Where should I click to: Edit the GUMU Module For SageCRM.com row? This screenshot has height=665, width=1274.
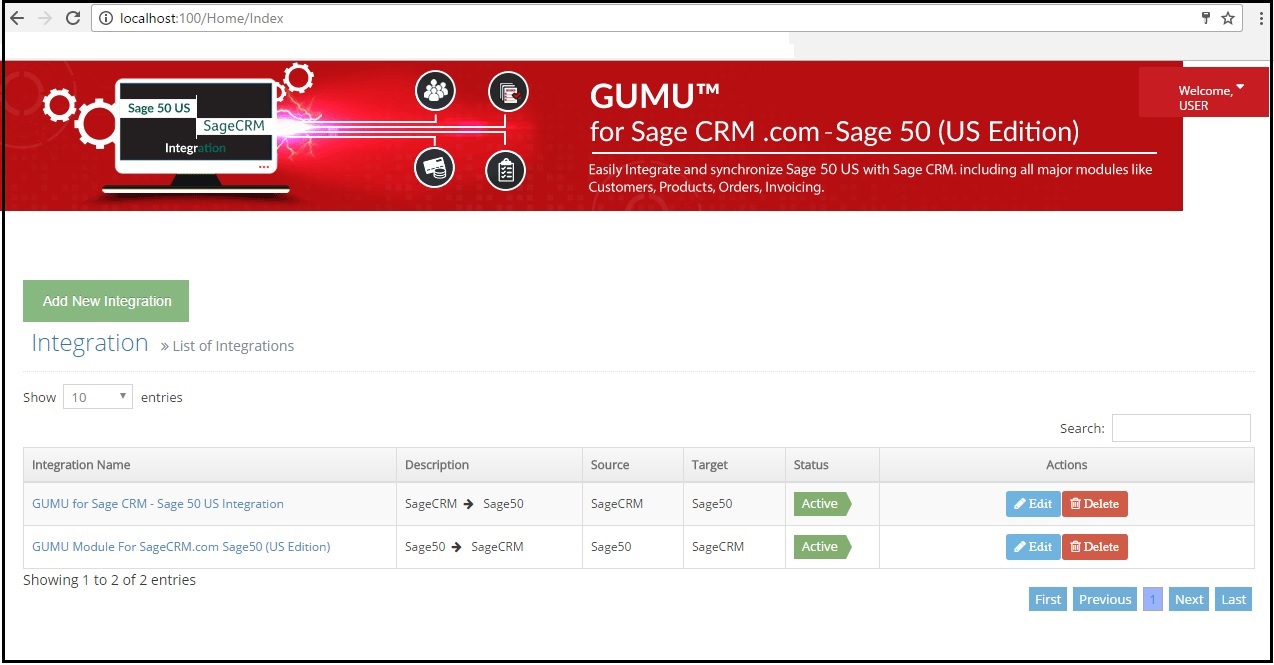click(x=1033, y=547)
